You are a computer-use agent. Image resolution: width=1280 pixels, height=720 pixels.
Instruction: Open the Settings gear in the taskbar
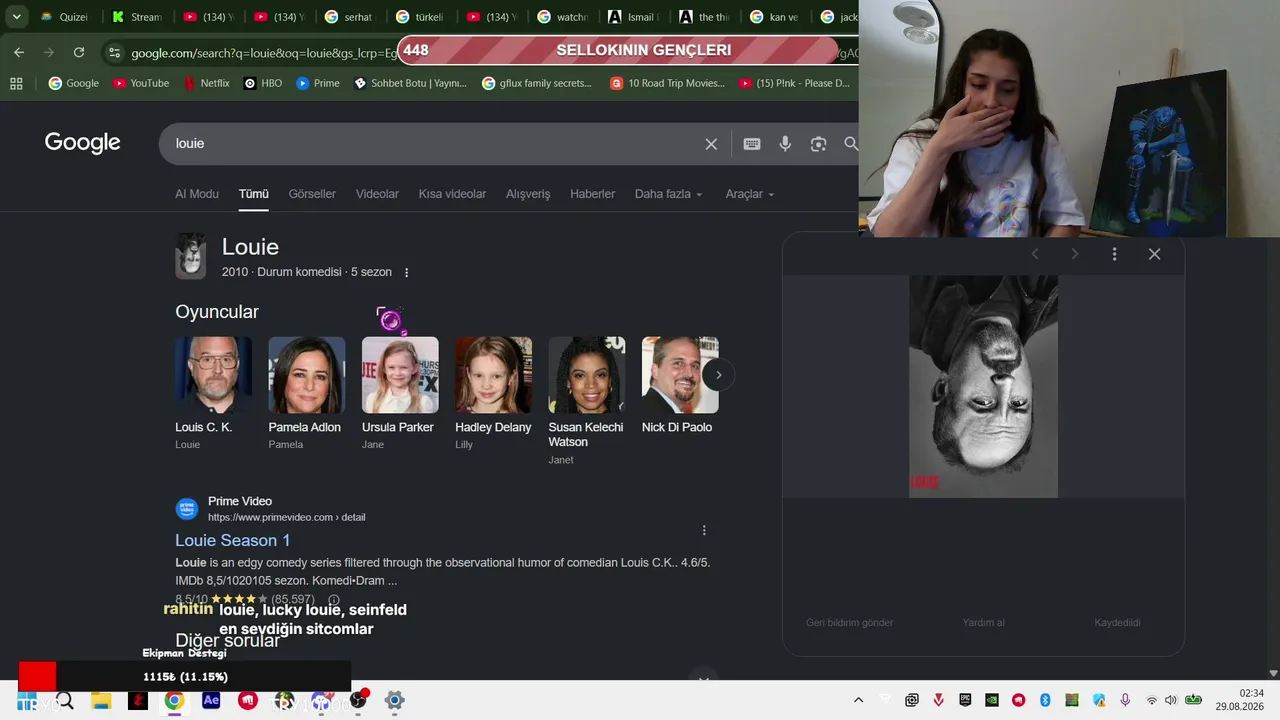(x=394, y=700)
